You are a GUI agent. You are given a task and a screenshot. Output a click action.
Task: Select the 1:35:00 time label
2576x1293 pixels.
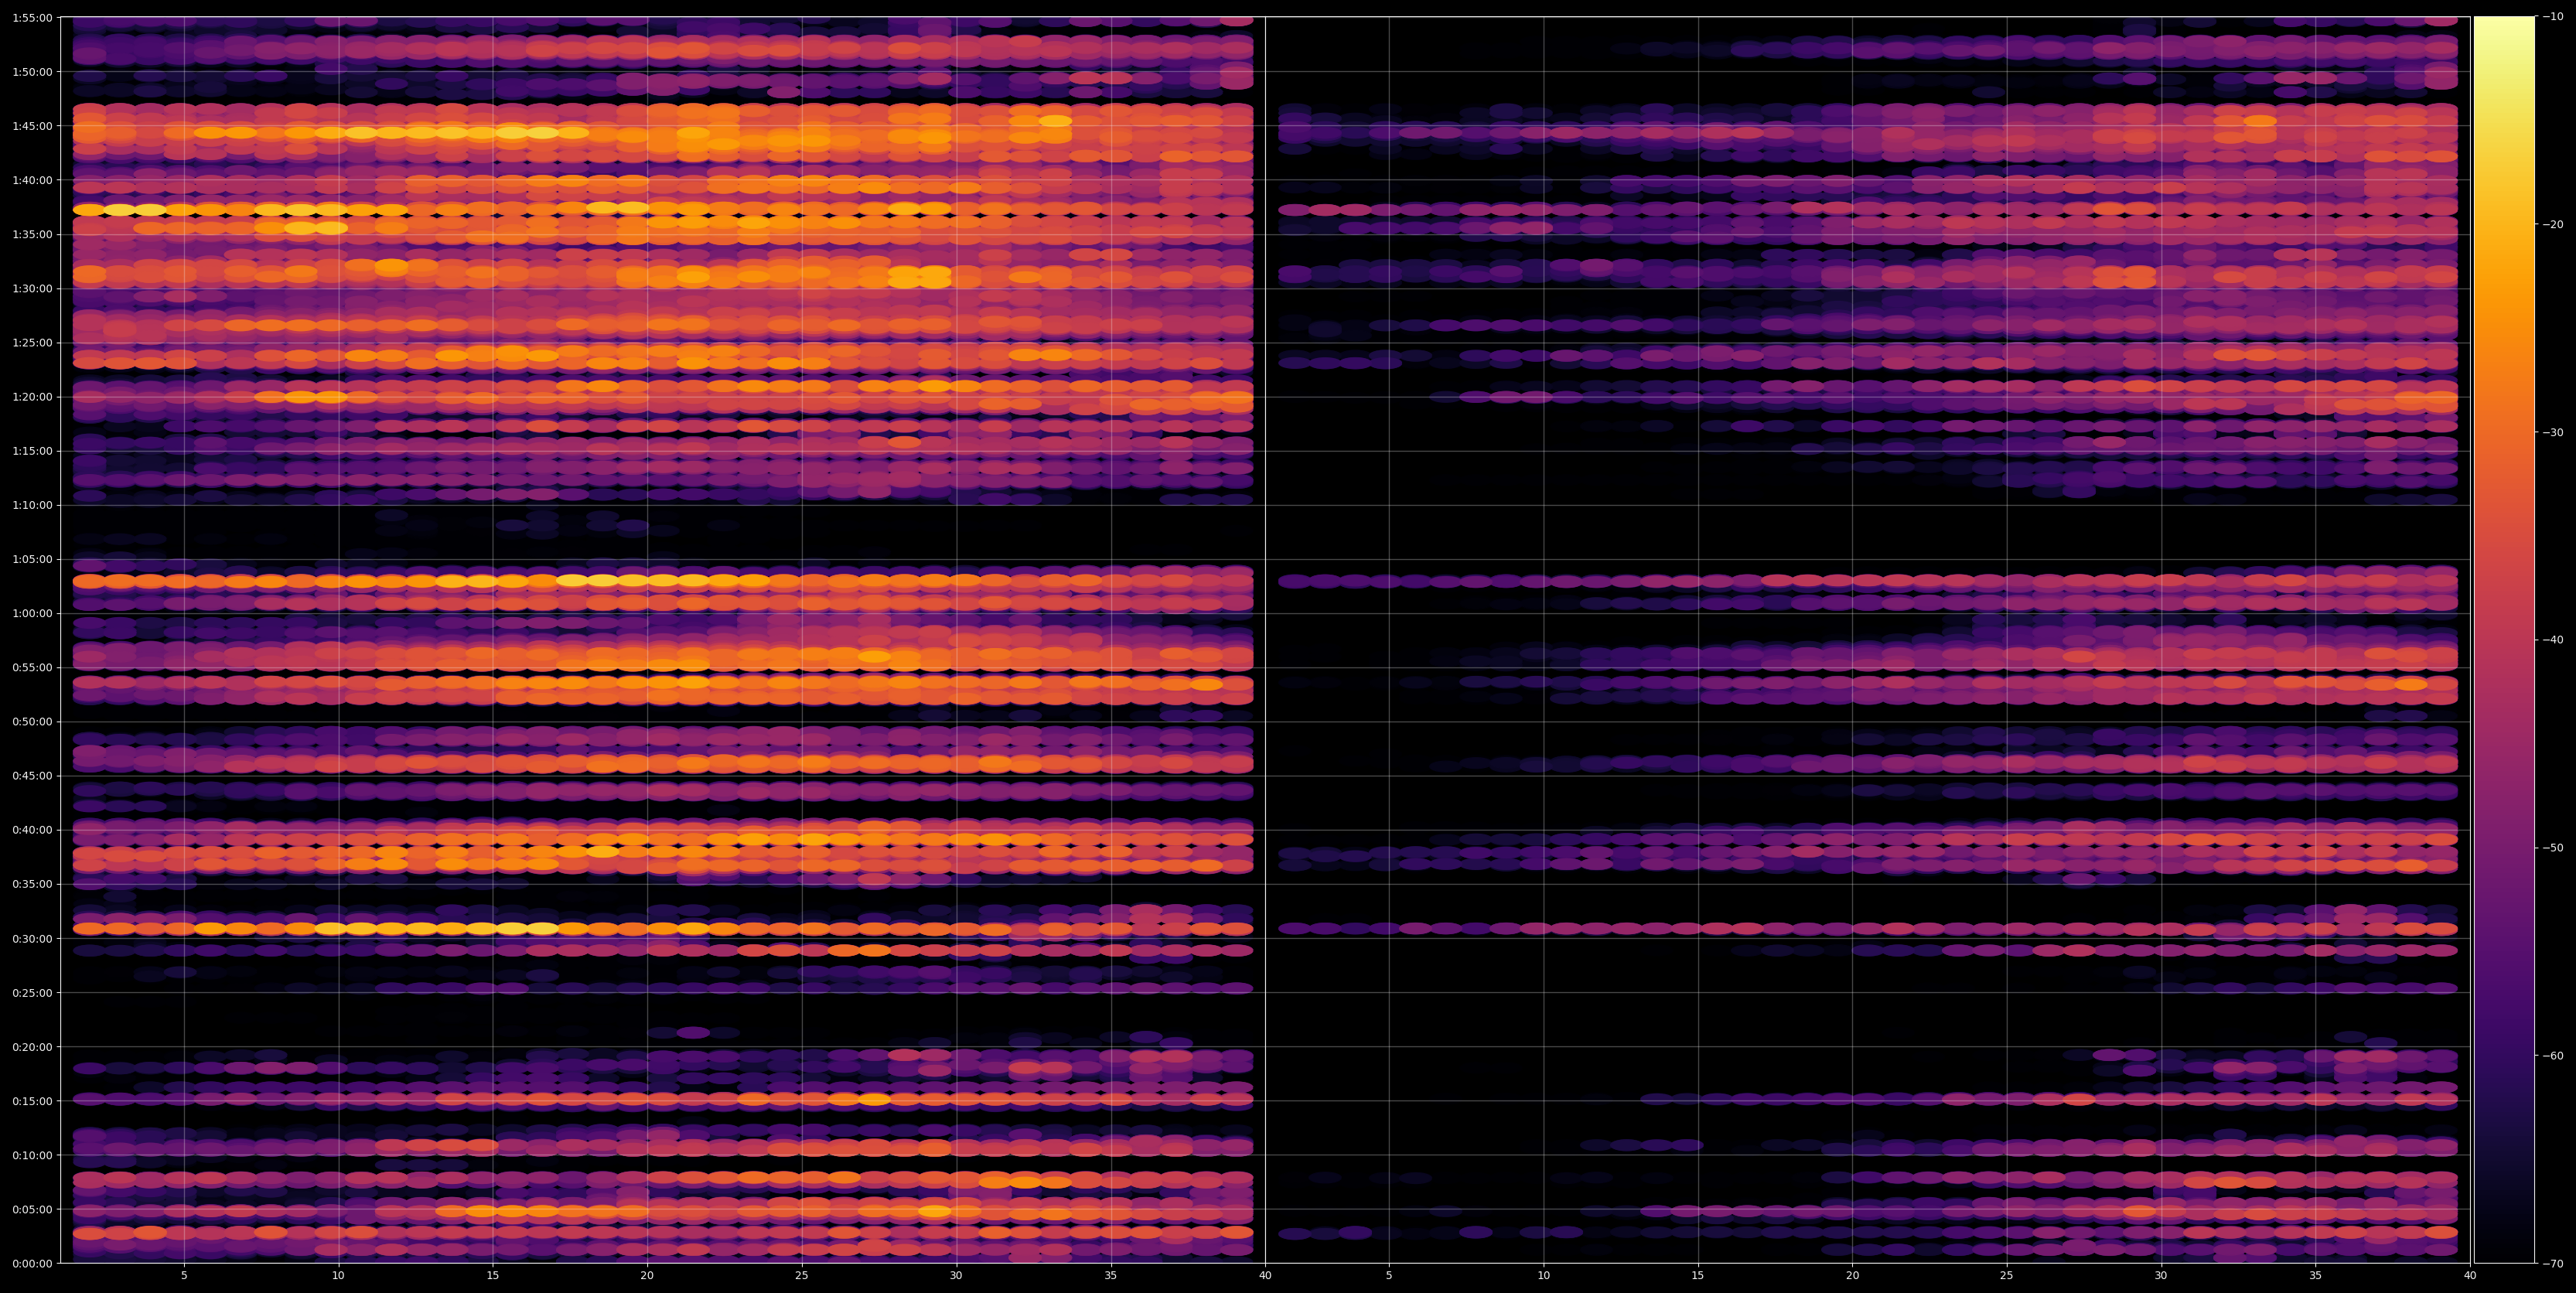pyautogui.click(x=33, y=234)
